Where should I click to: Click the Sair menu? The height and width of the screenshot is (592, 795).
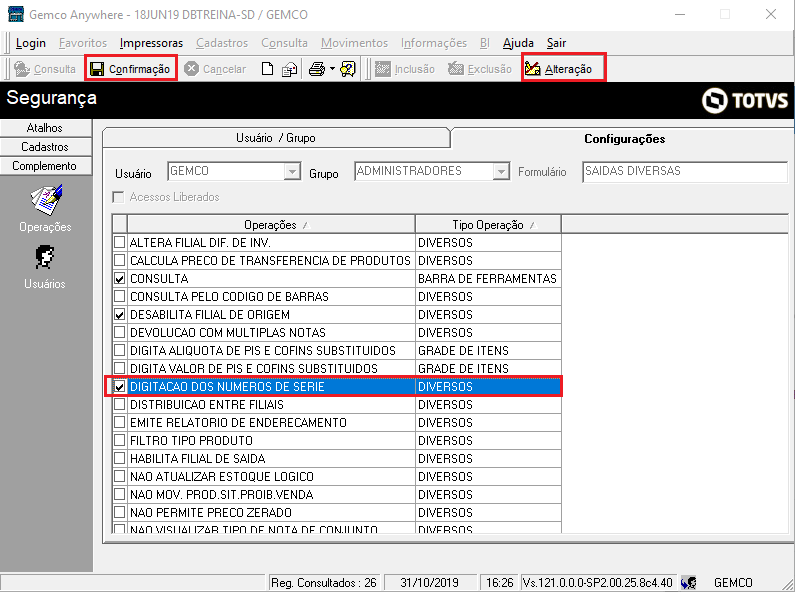click(556, 43)
